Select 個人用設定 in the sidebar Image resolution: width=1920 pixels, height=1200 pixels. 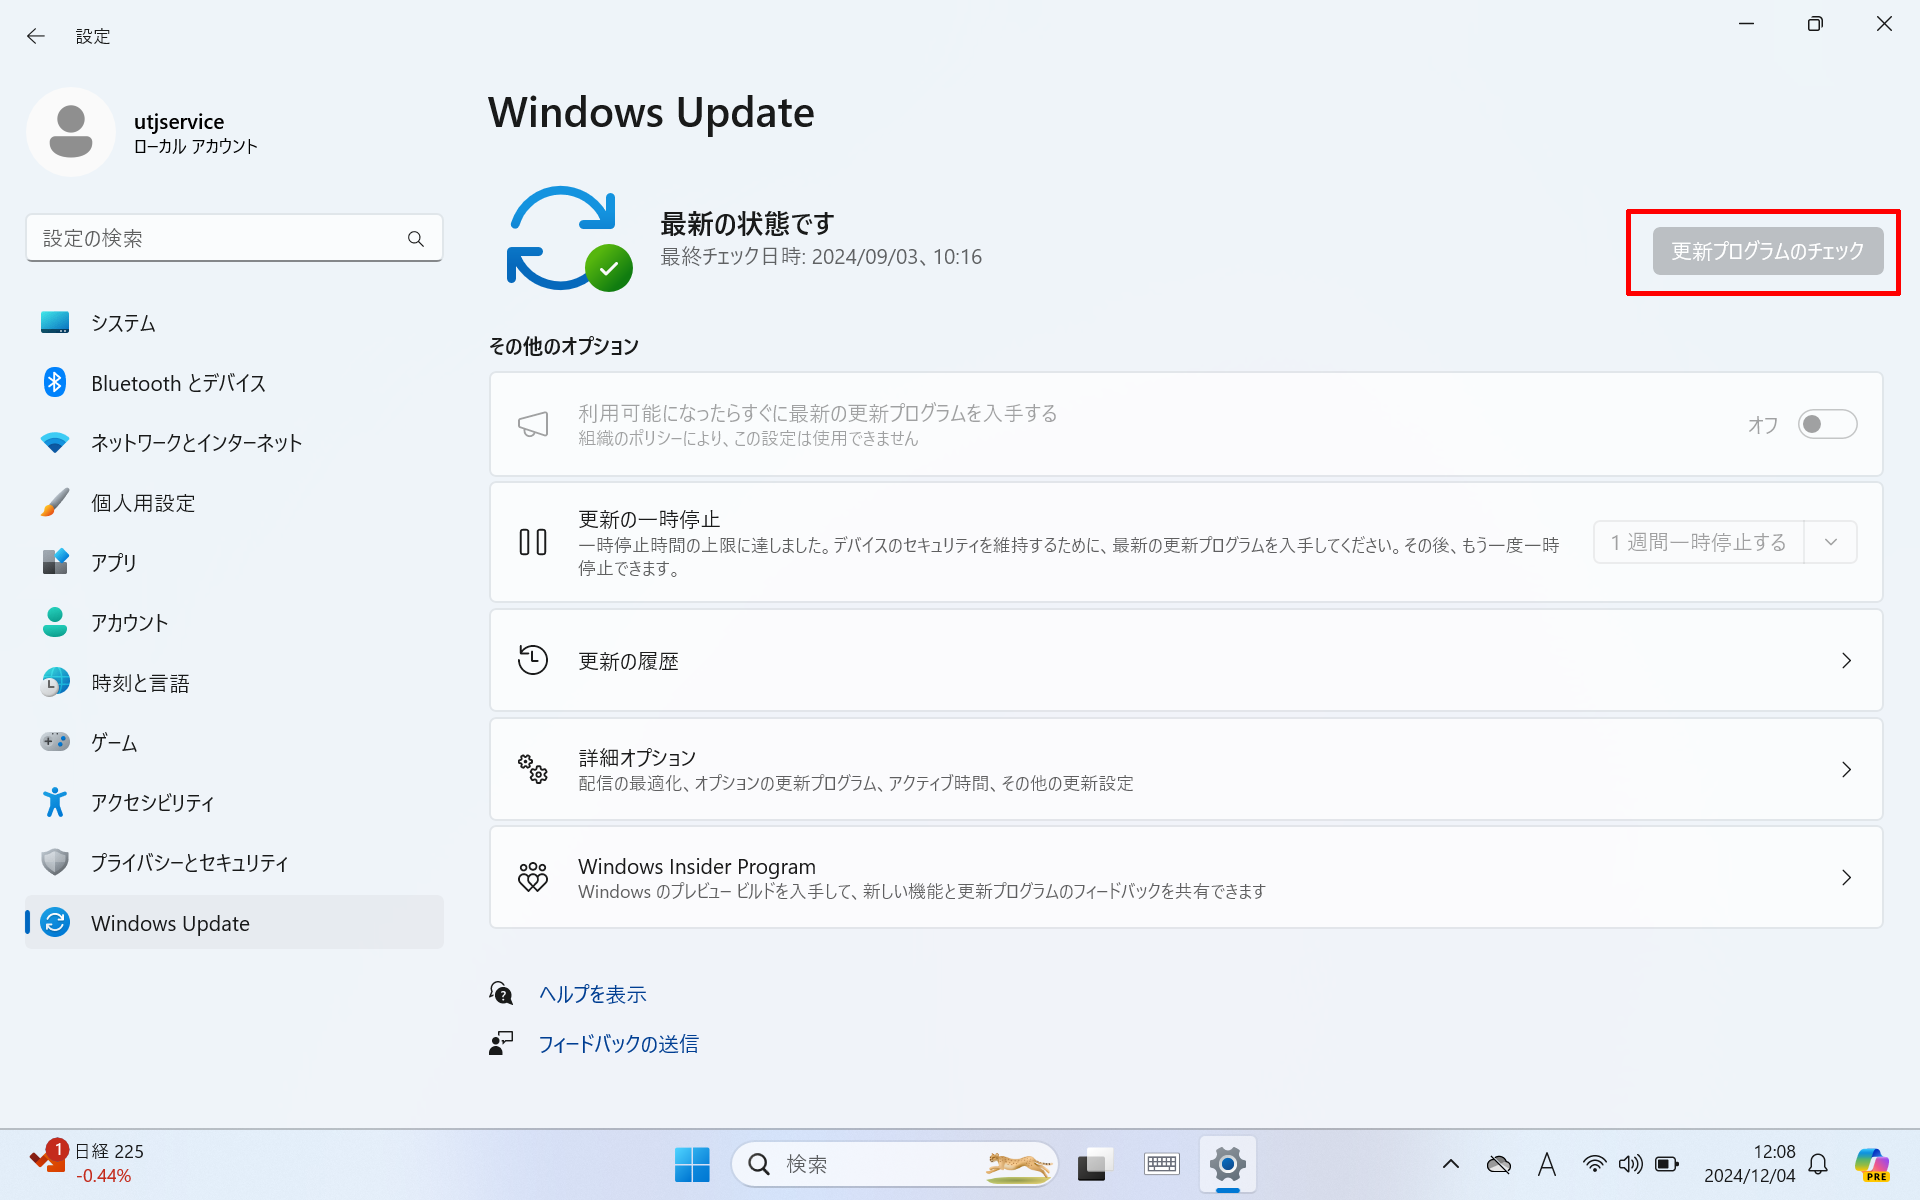(234, 503)
